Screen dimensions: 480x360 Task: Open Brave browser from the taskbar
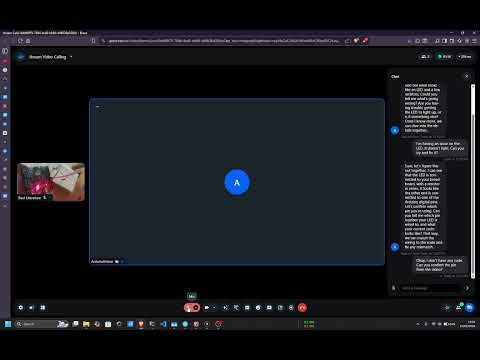pos(141,324)
